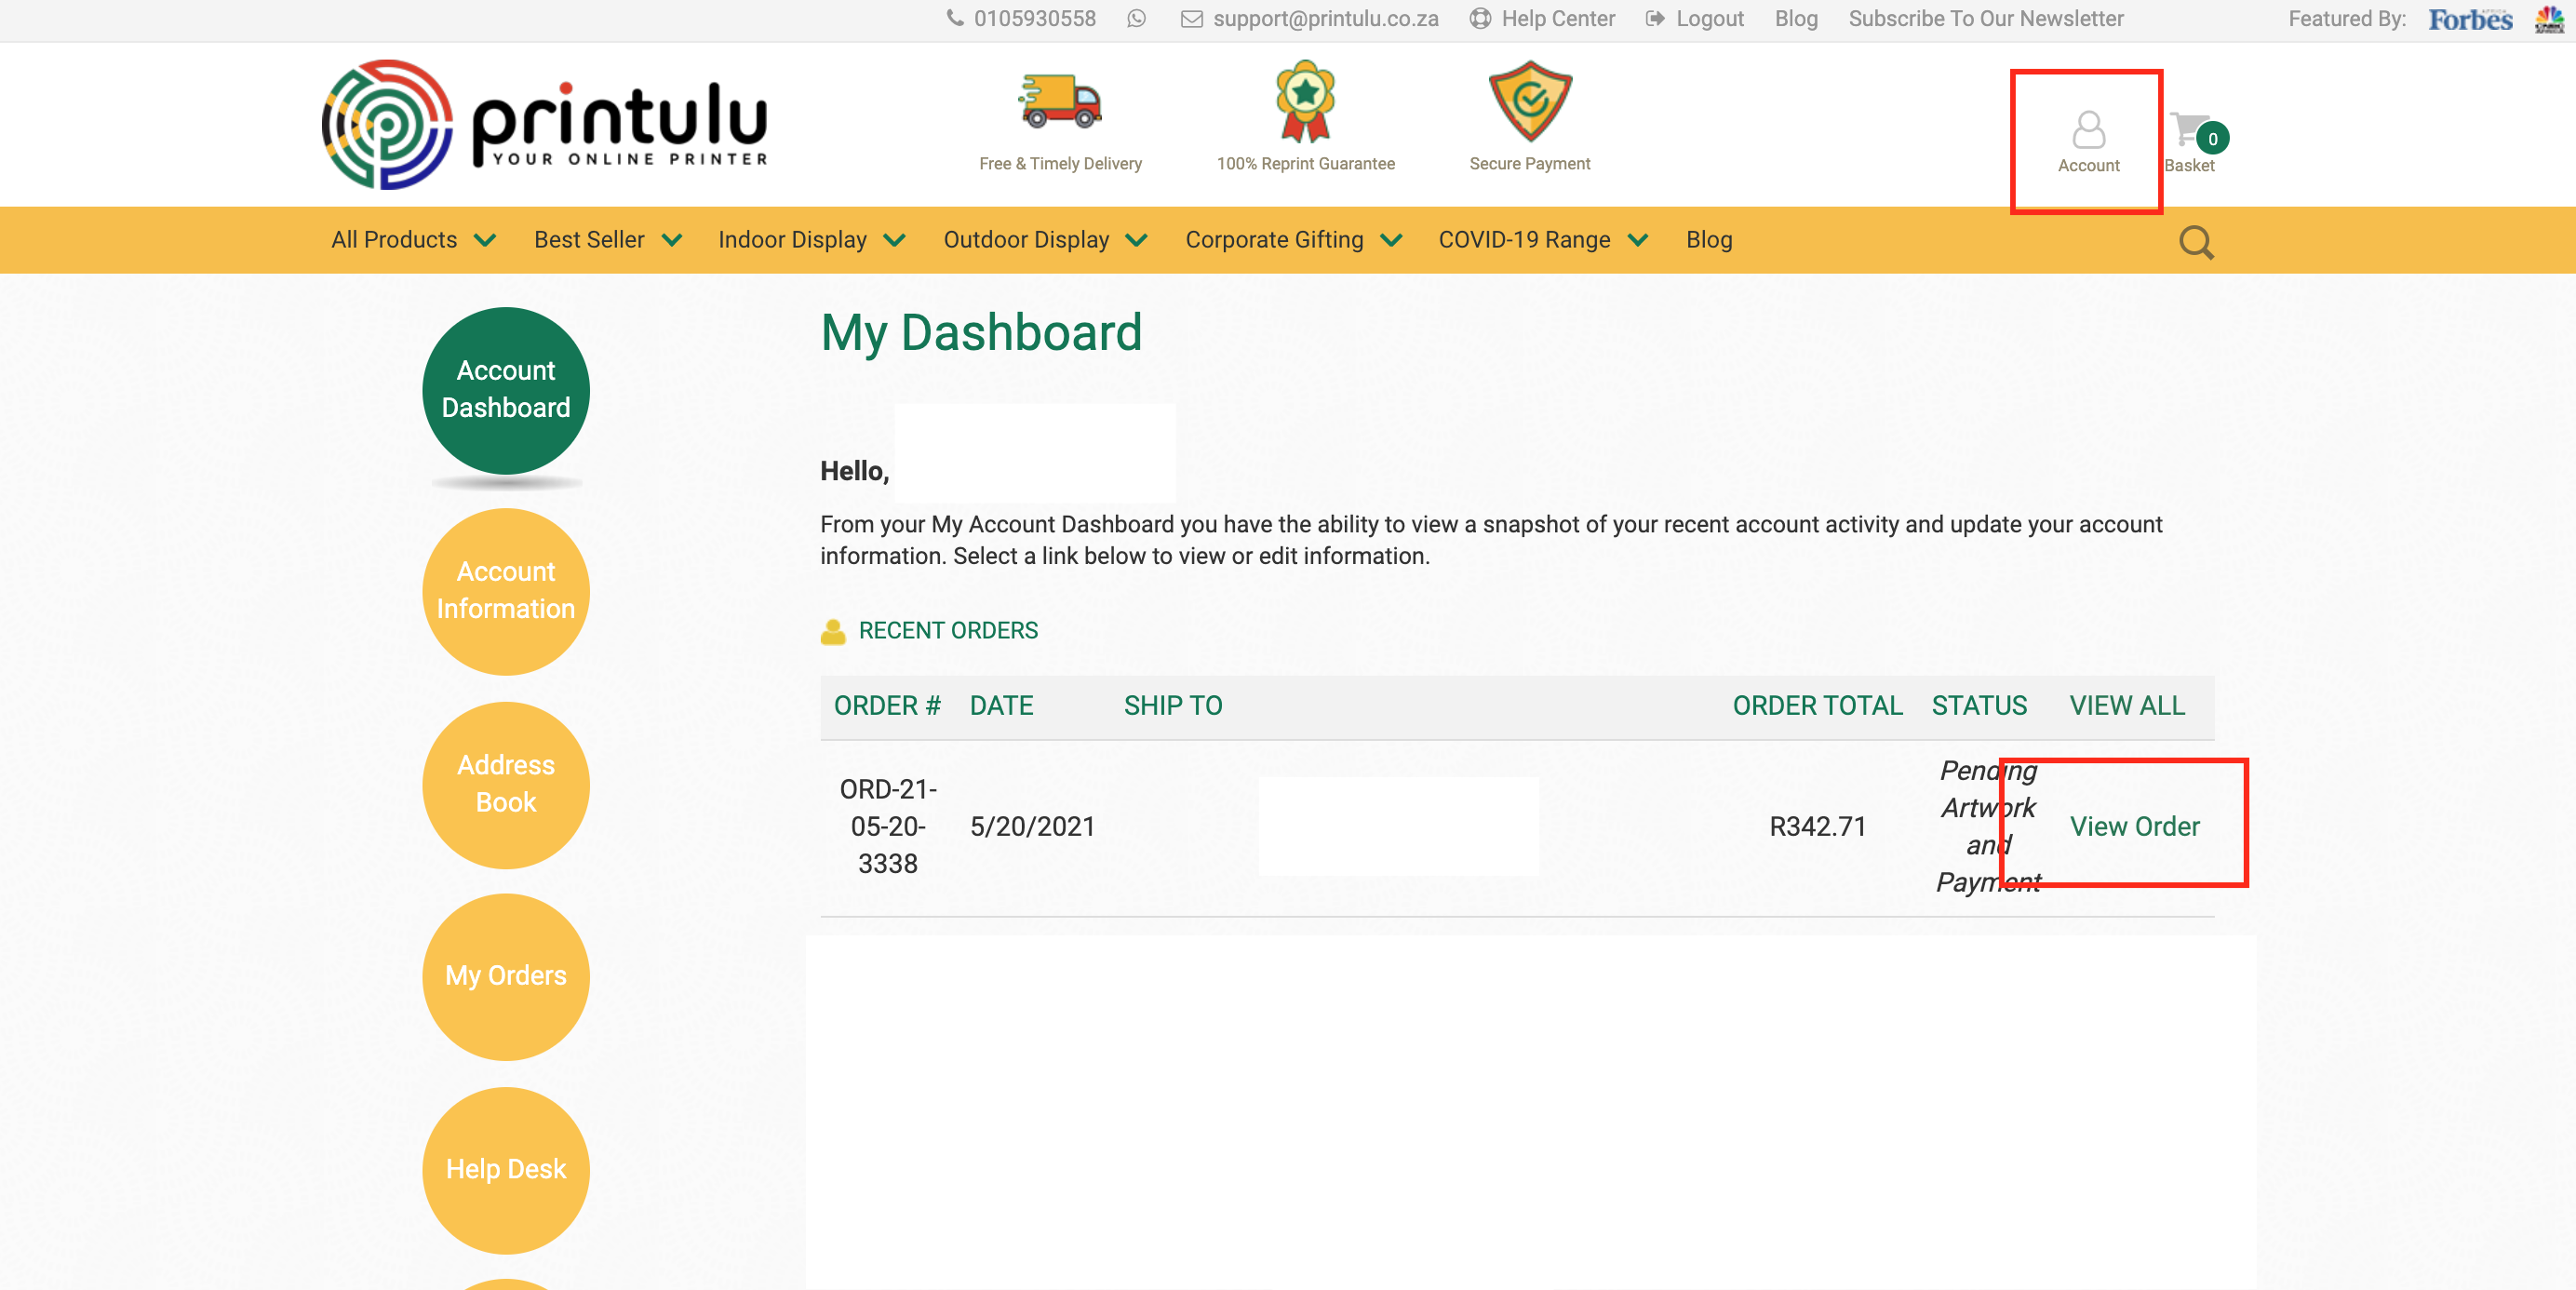This screenshot has width=2576, height=1290.
Task: Go to My Orders section
Action: point(506,976)
